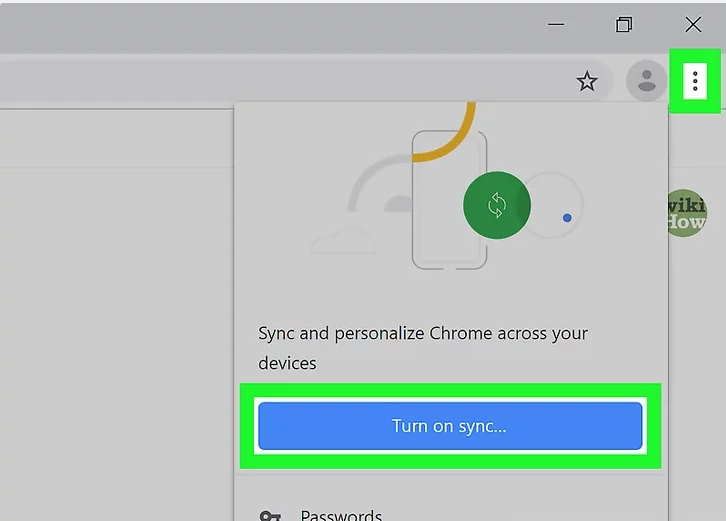Click the key icon beside Passwords
726x521 pixels.
coord(270,516)
